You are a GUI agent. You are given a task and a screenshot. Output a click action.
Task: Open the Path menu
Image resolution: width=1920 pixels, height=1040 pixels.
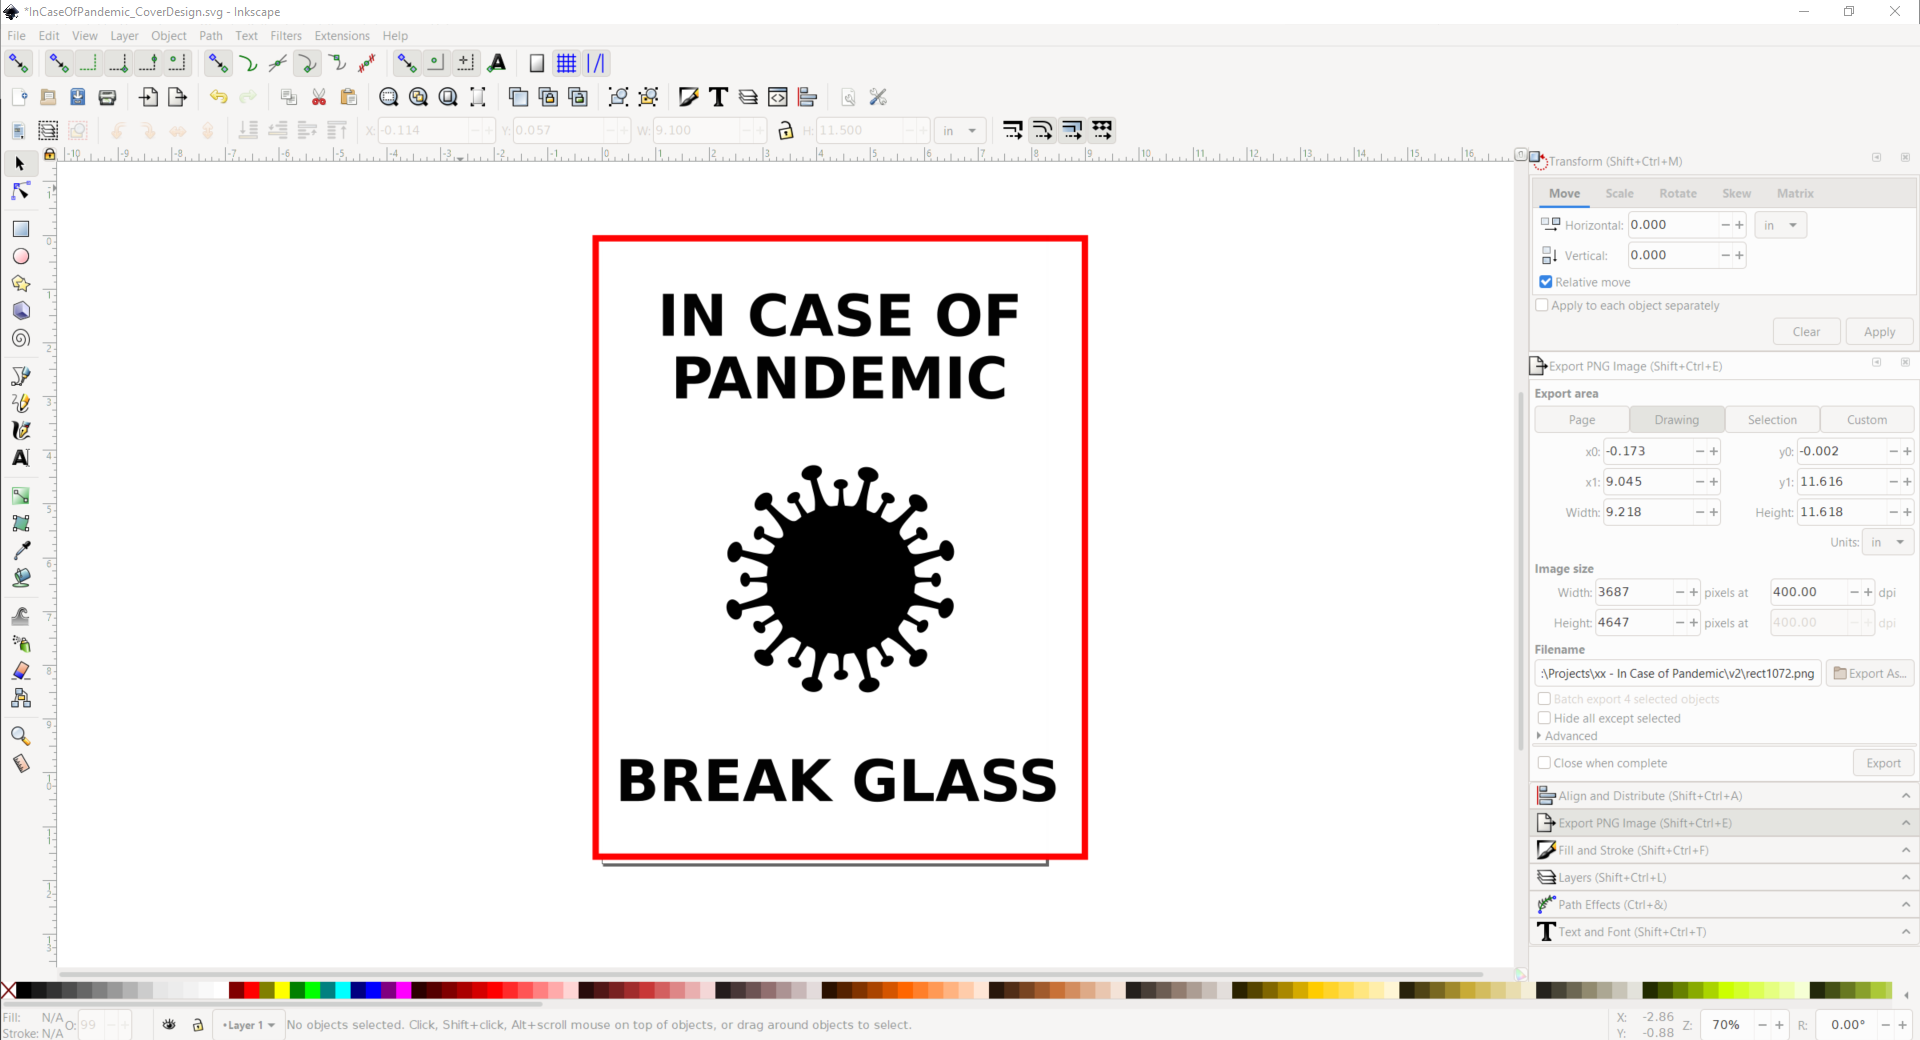point(210,35)
